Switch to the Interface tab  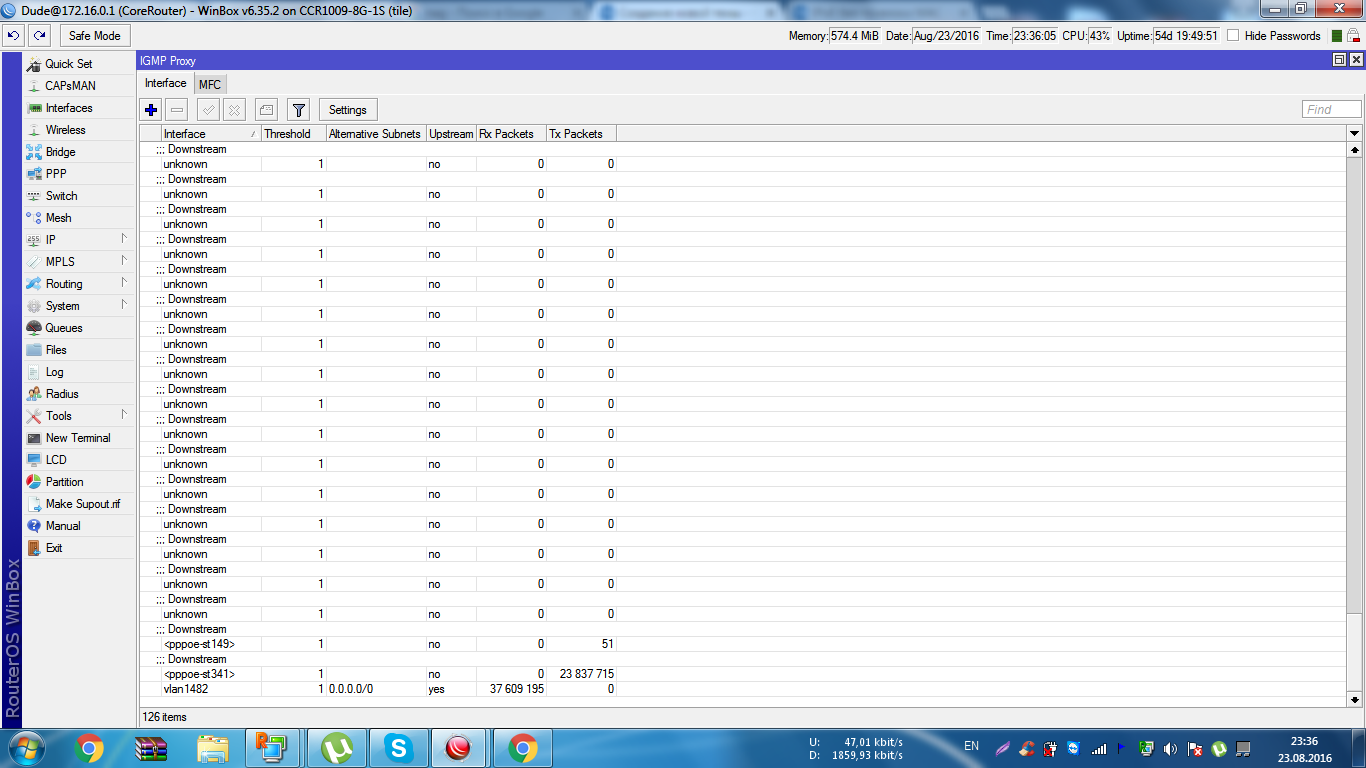coord(166,83)
